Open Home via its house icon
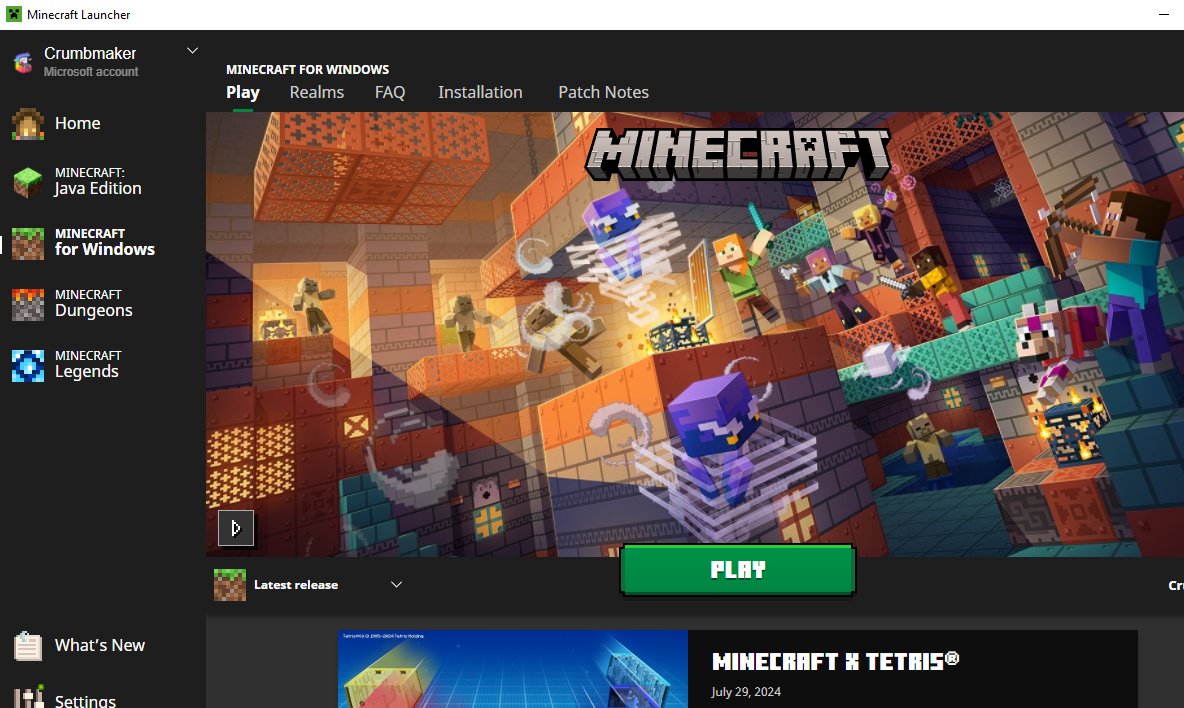The height and width of the screenshot is (708, 1184). (x=28, y=124)
